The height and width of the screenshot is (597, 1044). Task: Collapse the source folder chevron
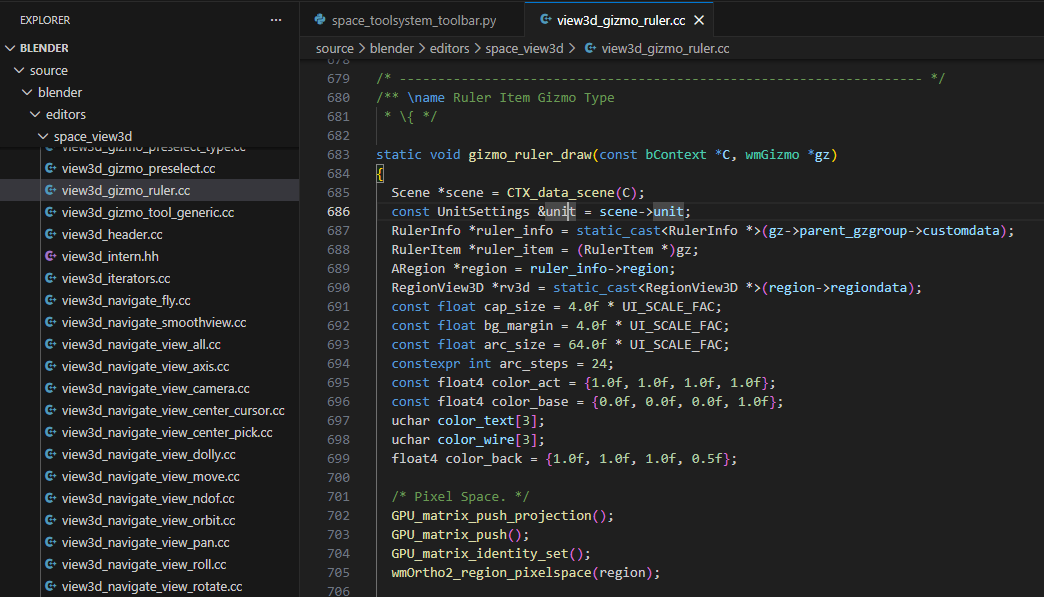coord(19,70)
